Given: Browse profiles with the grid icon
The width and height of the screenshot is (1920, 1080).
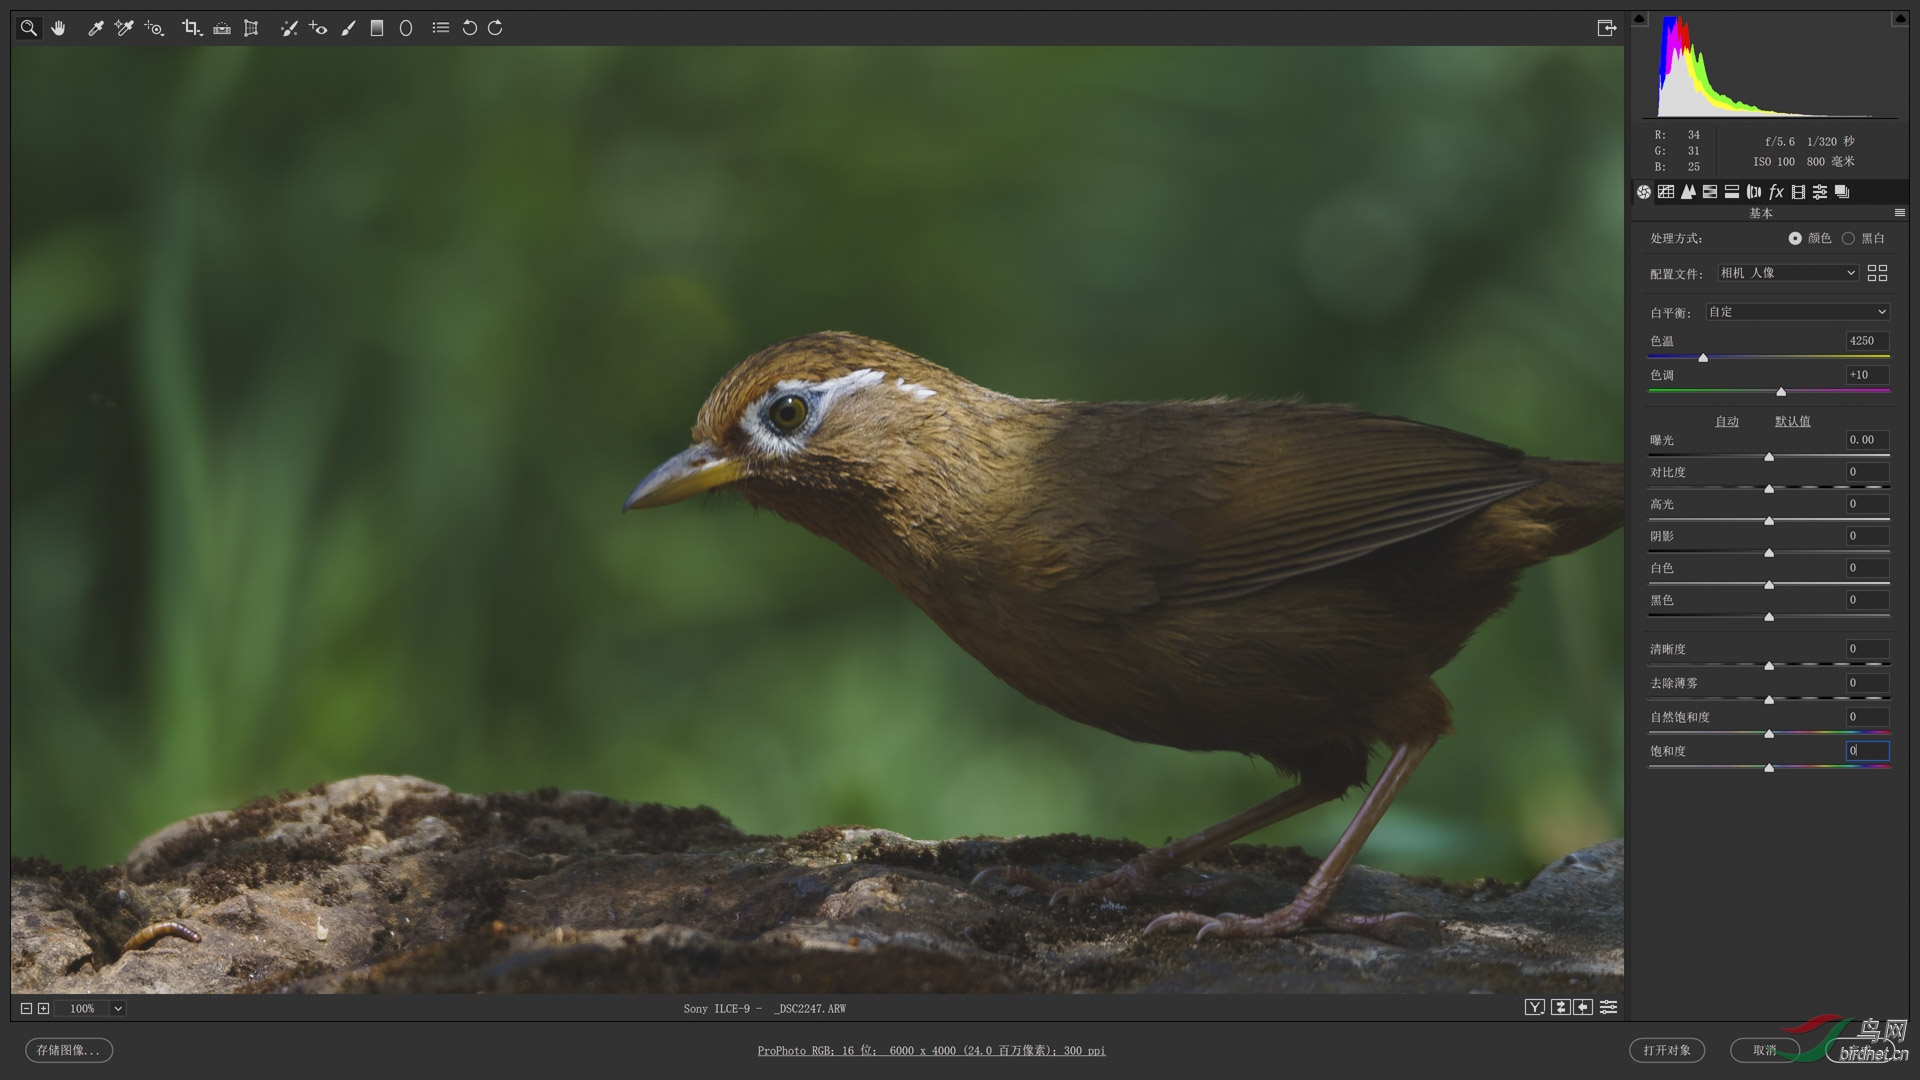Looking at the screenshot, I should pos(1877,273).
